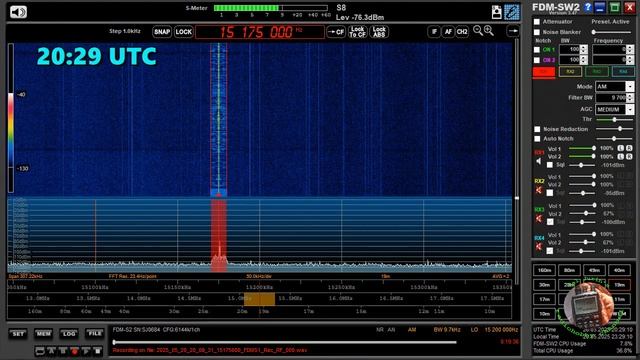Image resolution: width=640 pixels, height=360 pixels.
Task: Adjust Notch 2 BW 100 stepper
Action: click(x=584, y=60)
